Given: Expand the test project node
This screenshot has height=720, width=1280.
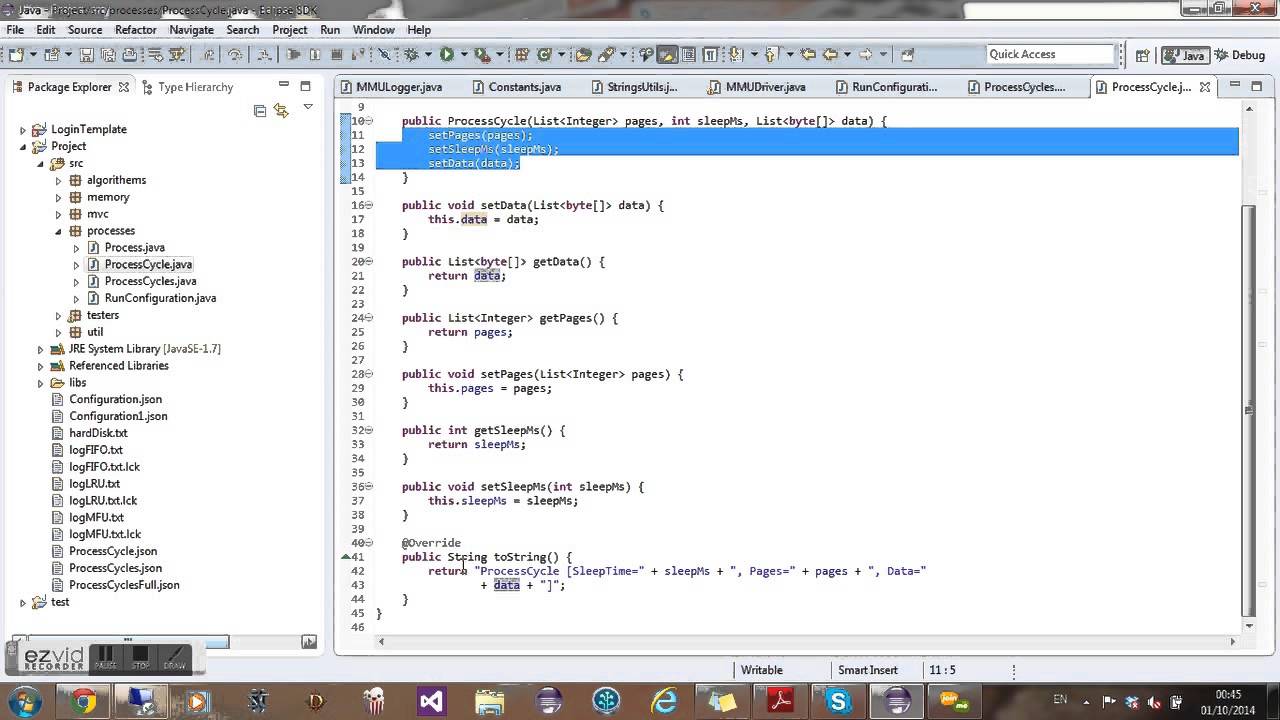Looking at the screenshot, I should point(23,602).
